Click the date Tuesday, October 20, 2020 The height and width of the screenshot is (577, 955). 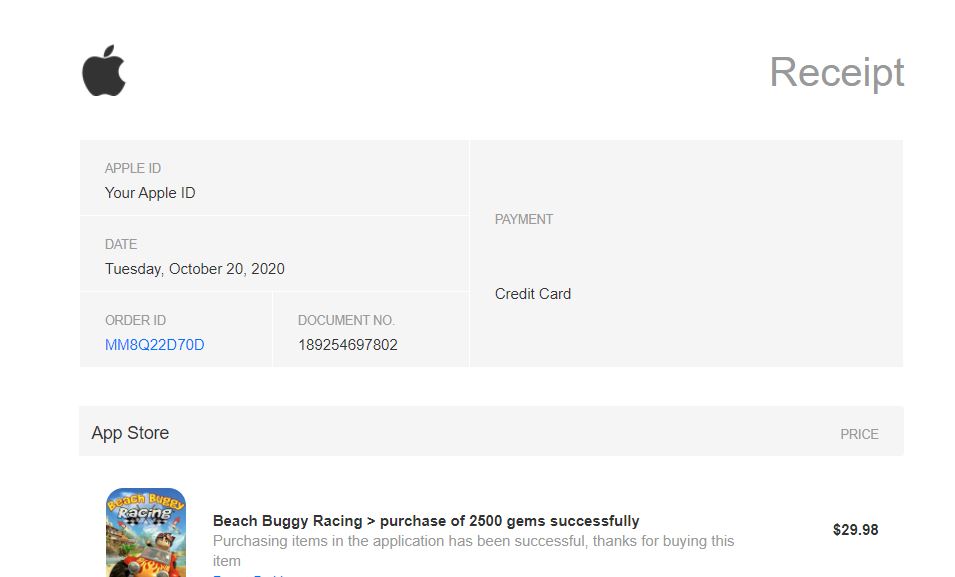(195, 269)
